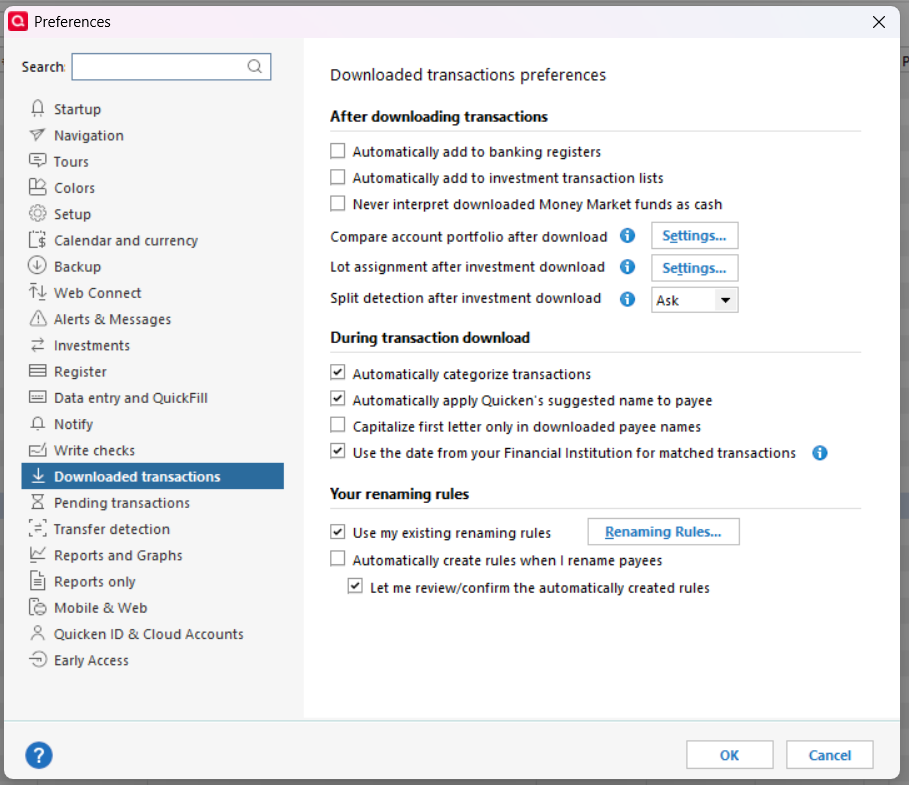The height and width of the screenshot is (785, 909).
Task: Uncheck Use my existing renaming rules
Action: click(337, 532)
